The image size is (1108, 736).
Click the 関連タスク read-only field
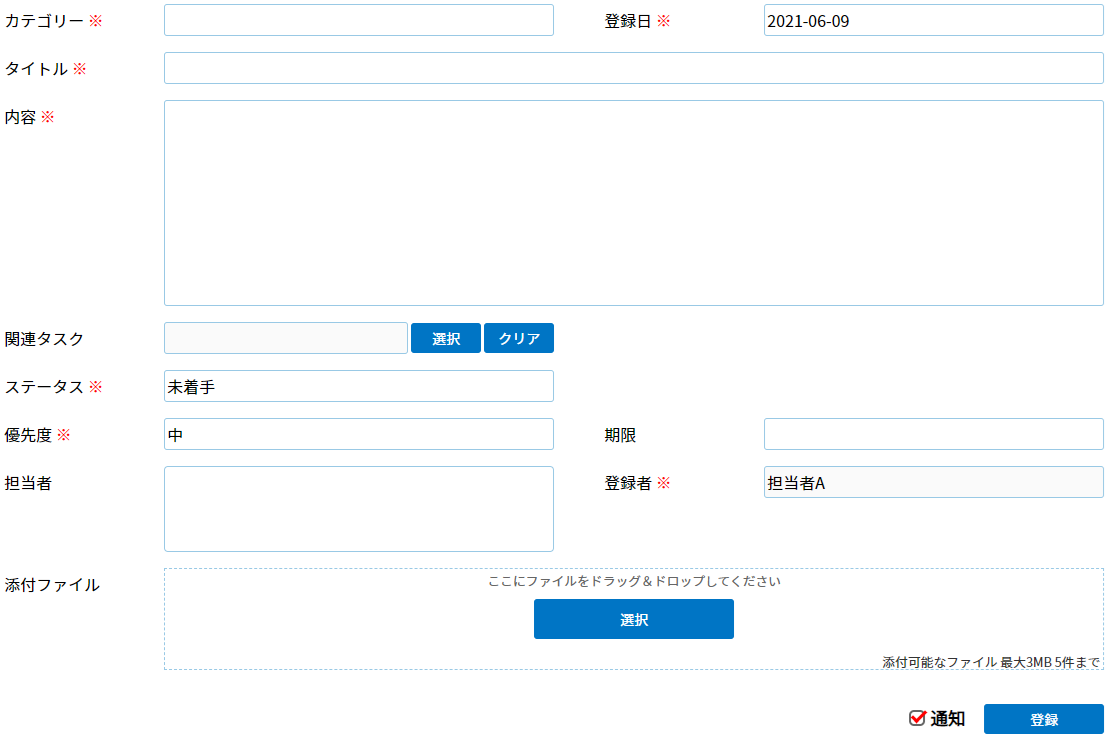click(x=285, y=338)
